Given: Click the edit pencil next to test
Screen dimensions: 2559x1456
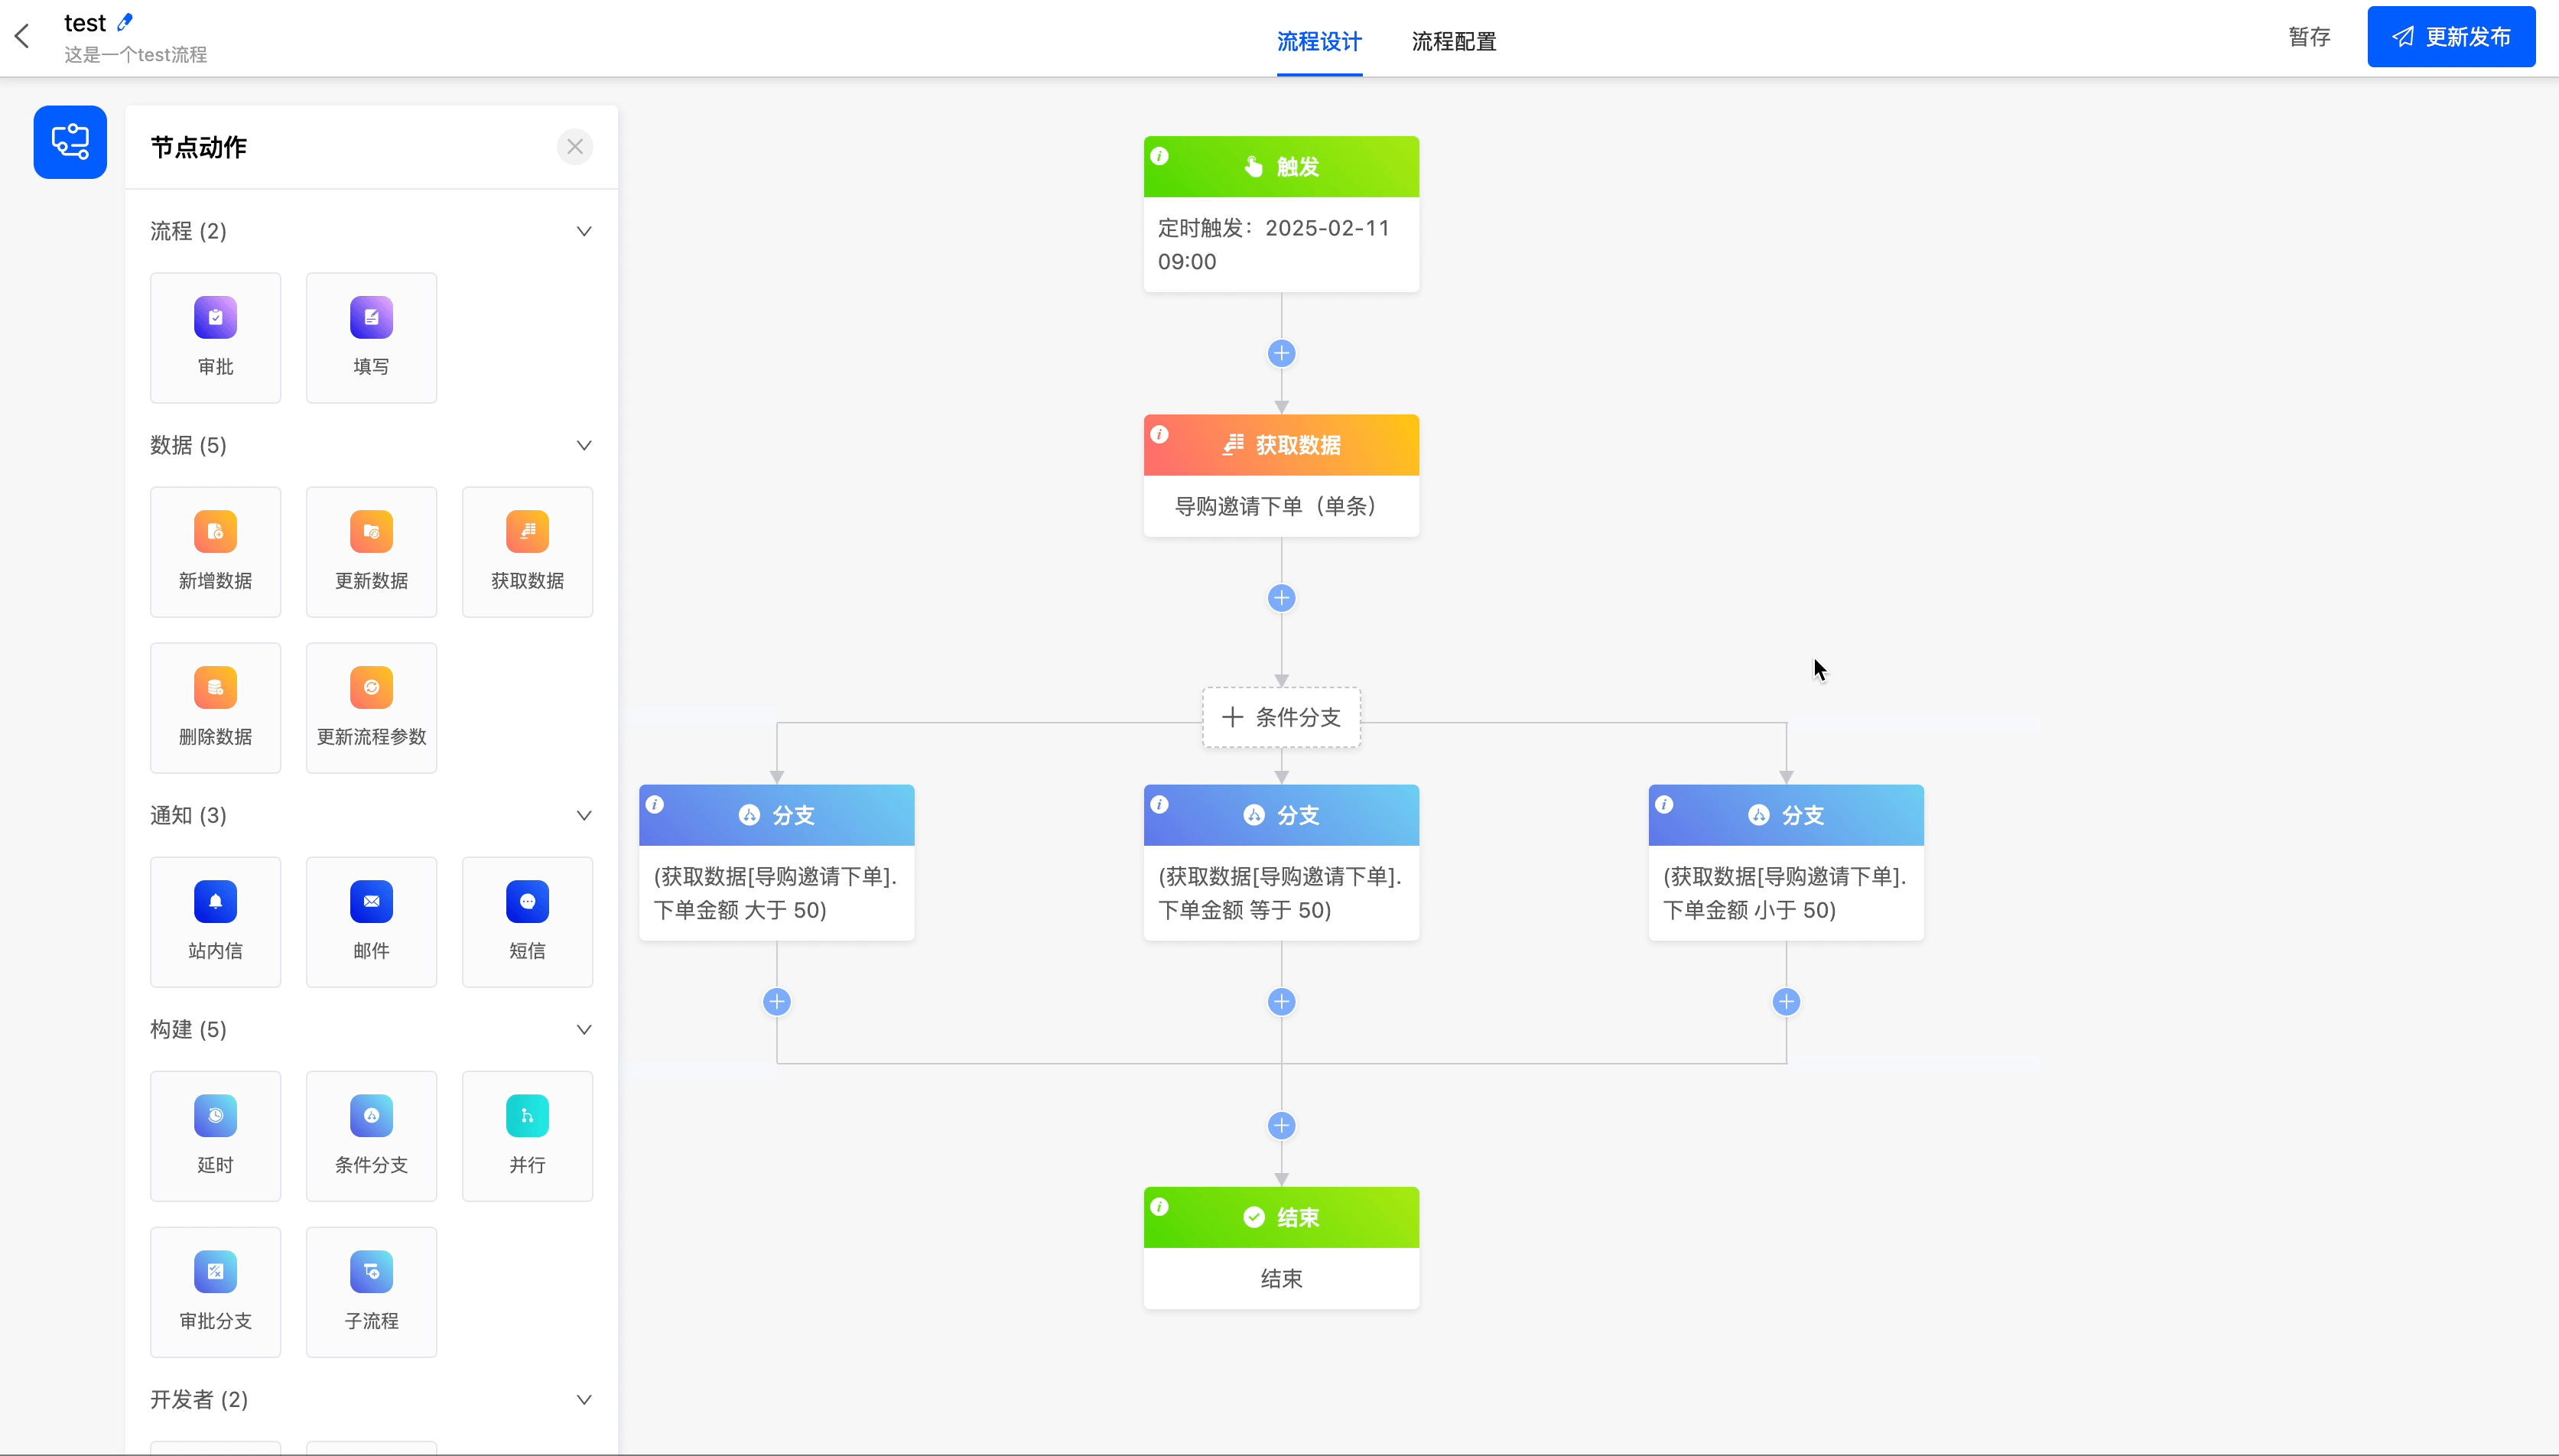Looking at the screenshot, I should click(x=125, y=21).
